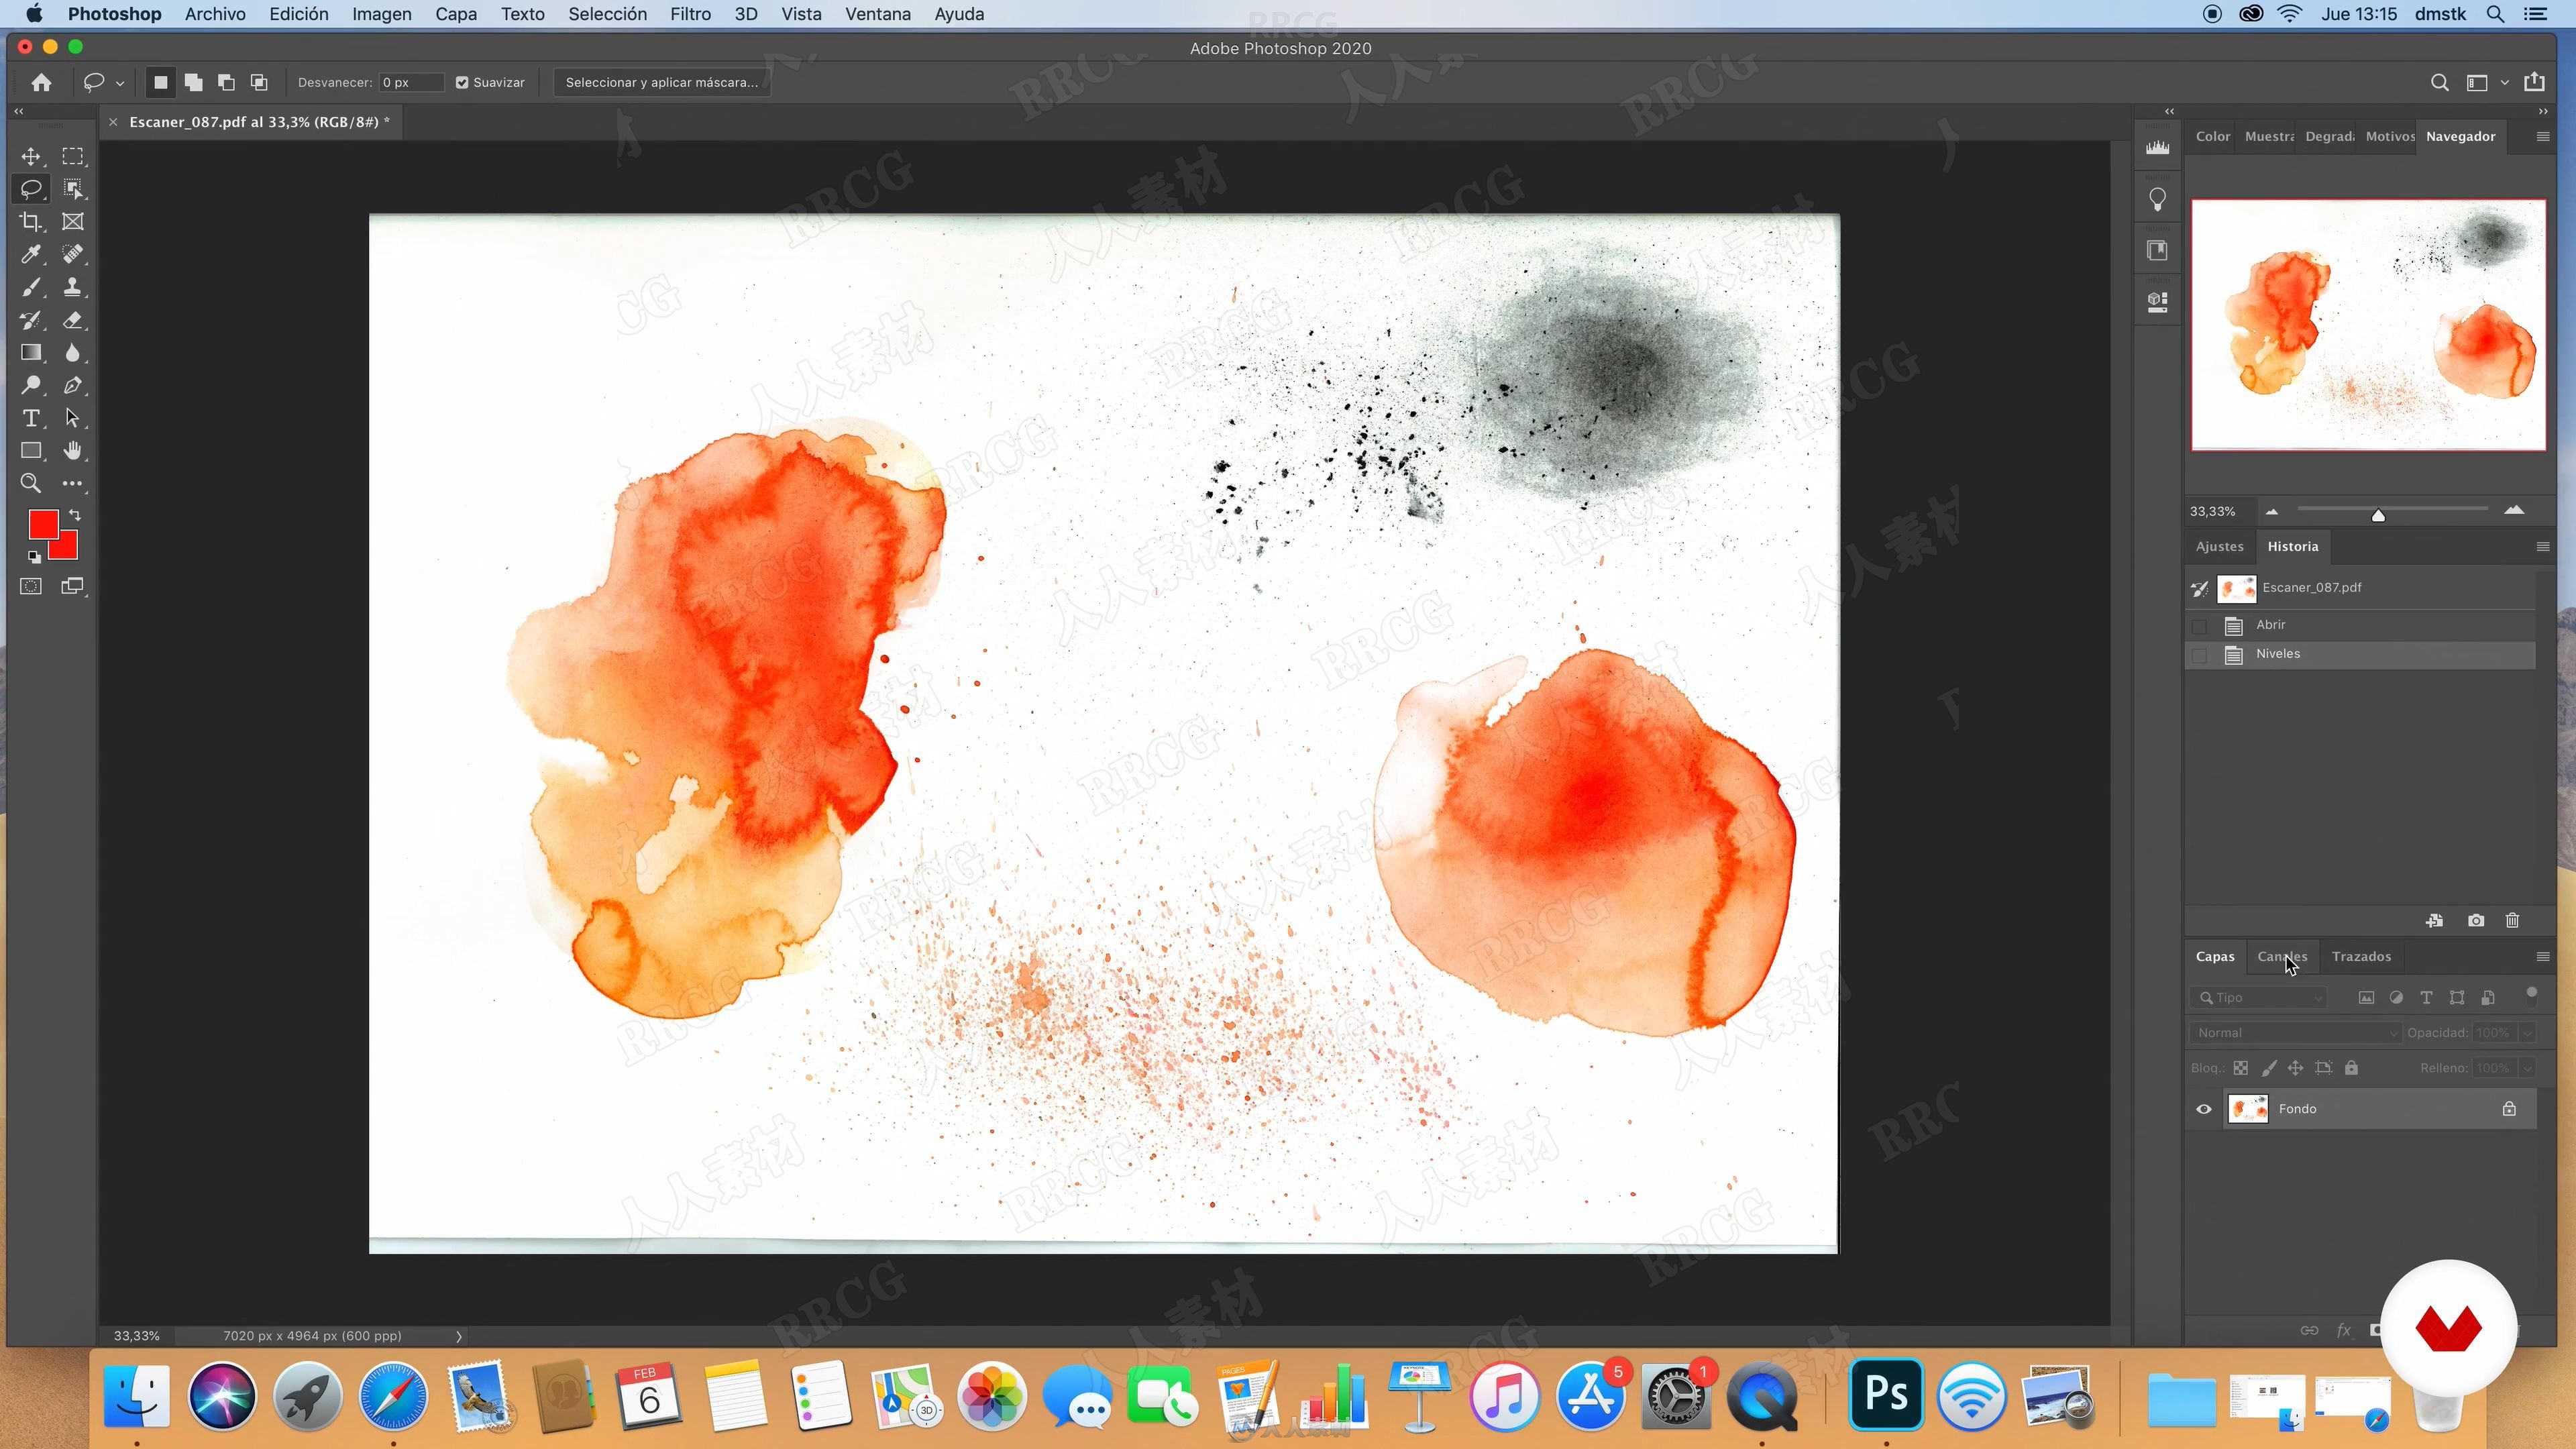
Task: Open the Historia panel menu
Action: pyautogui.click(x=2543, y=546)
